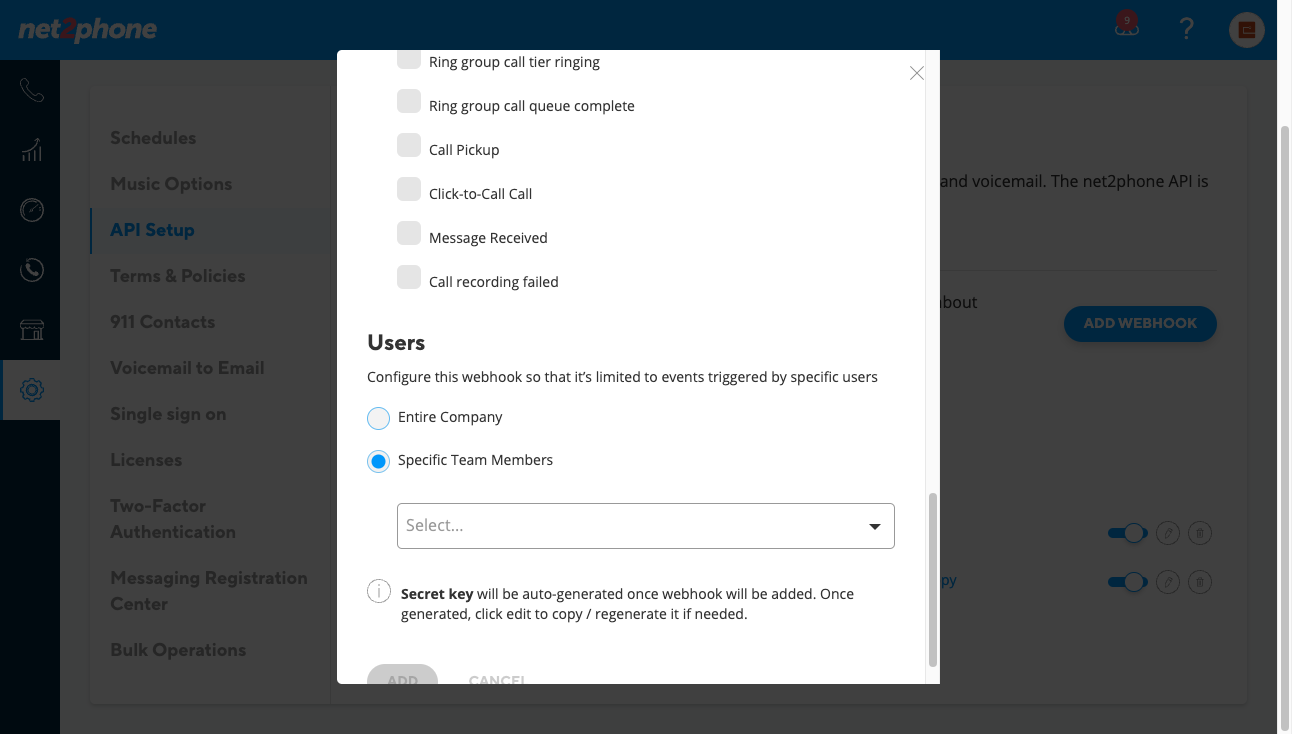Viewport: 1292px width, 734px height.
Task: Open the user avatar account menu
Action: tap(1247, 29)
